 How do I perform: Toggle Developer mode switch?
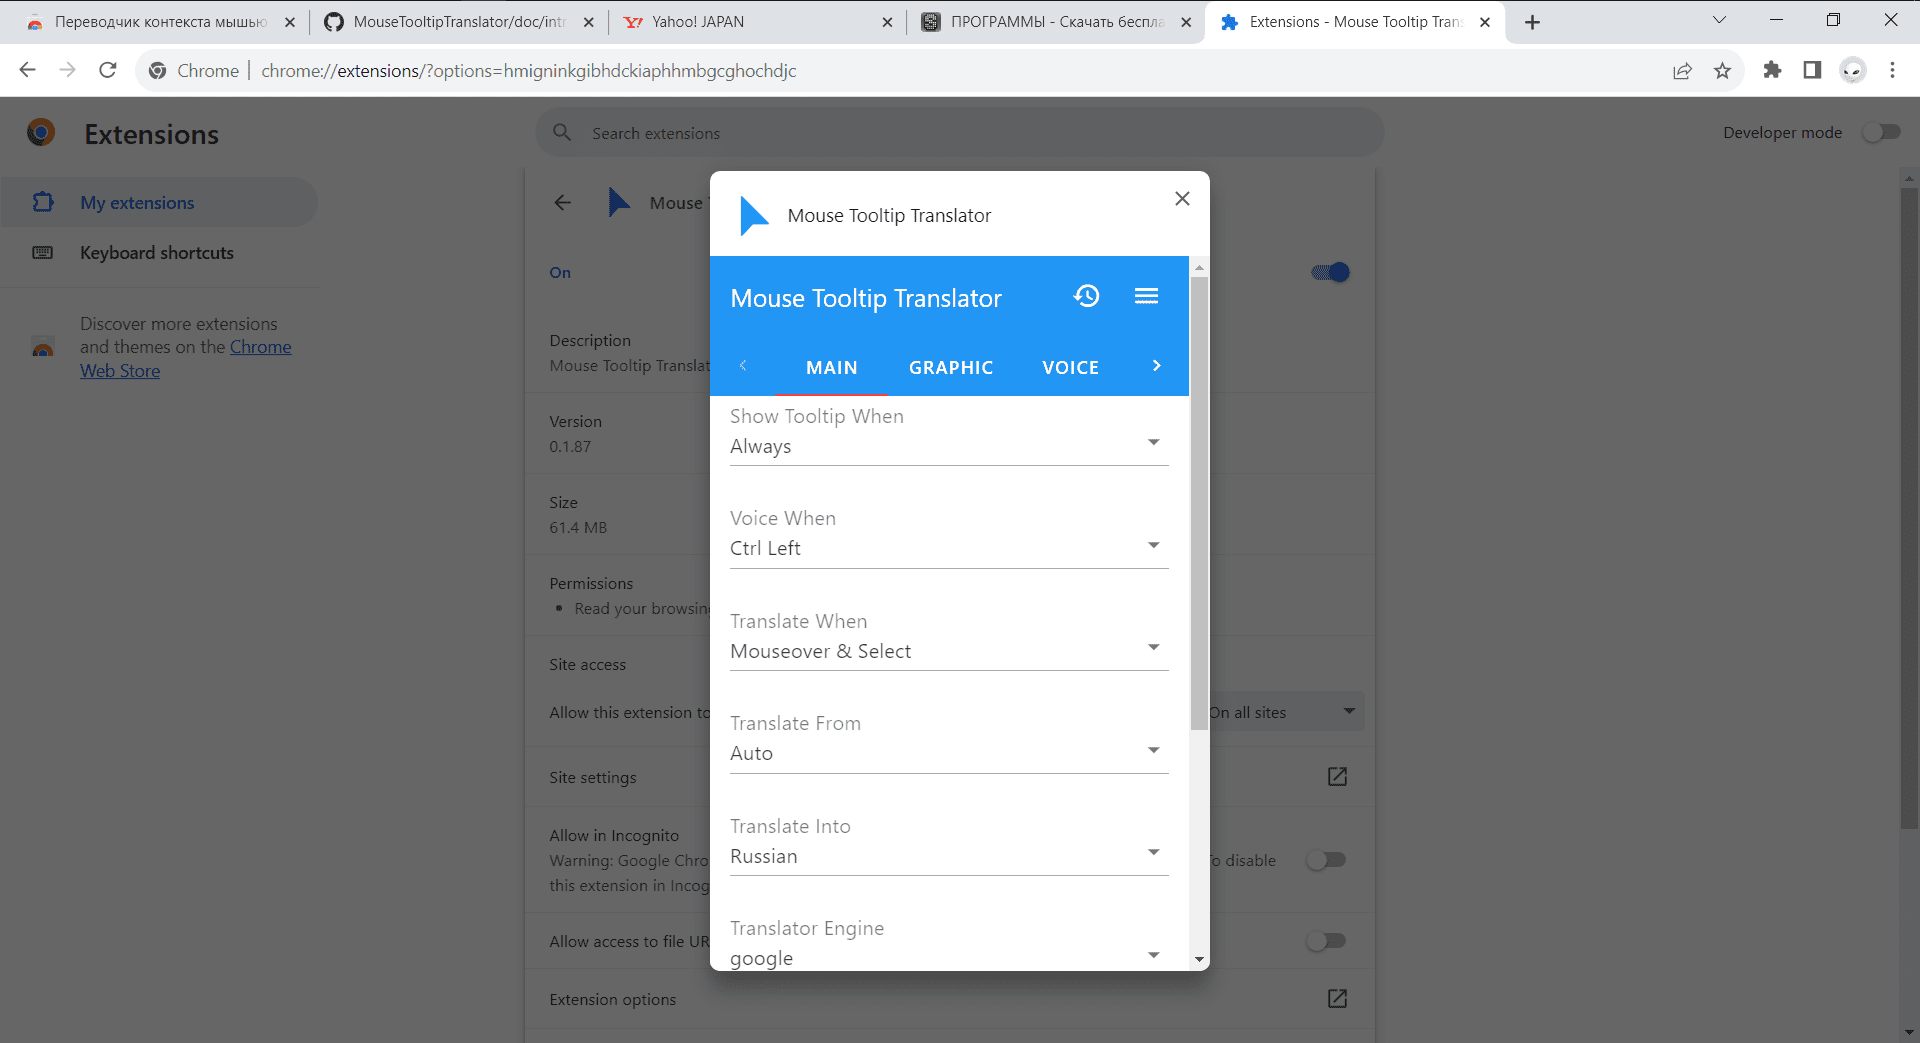(x=1881, y=132)
